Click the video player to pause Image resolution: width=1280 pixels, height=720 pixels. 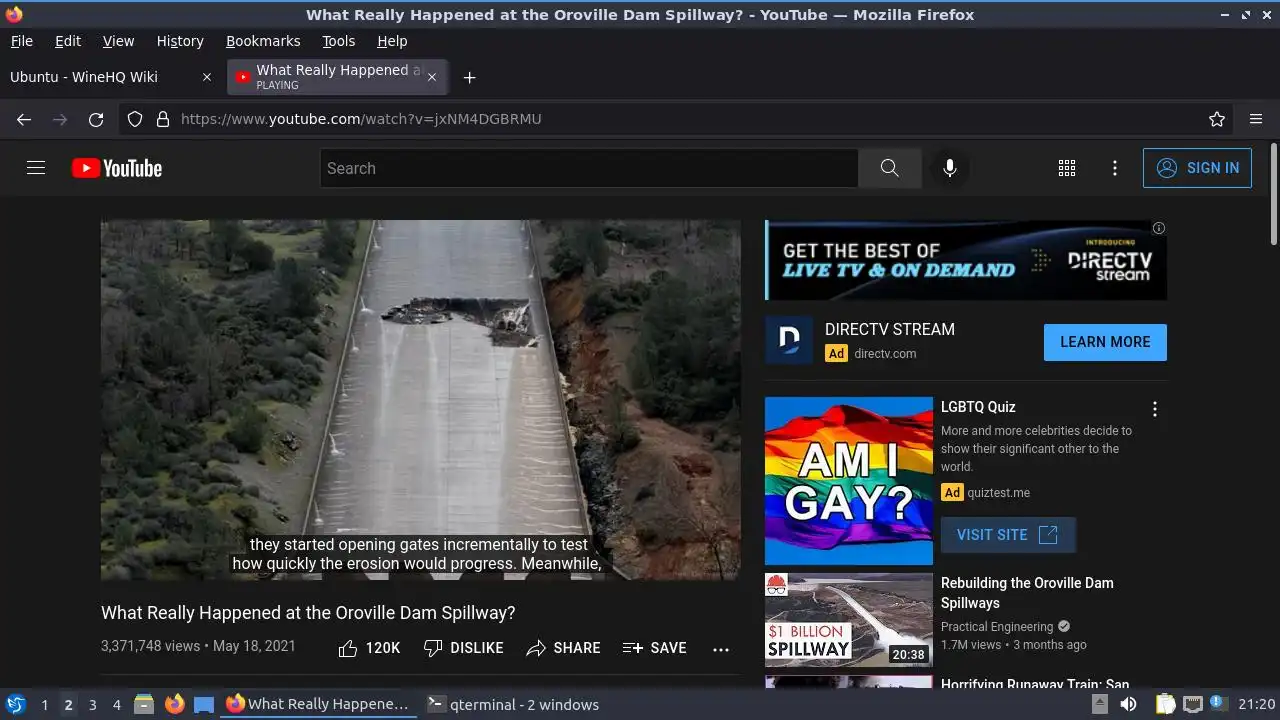click(421, 399)
